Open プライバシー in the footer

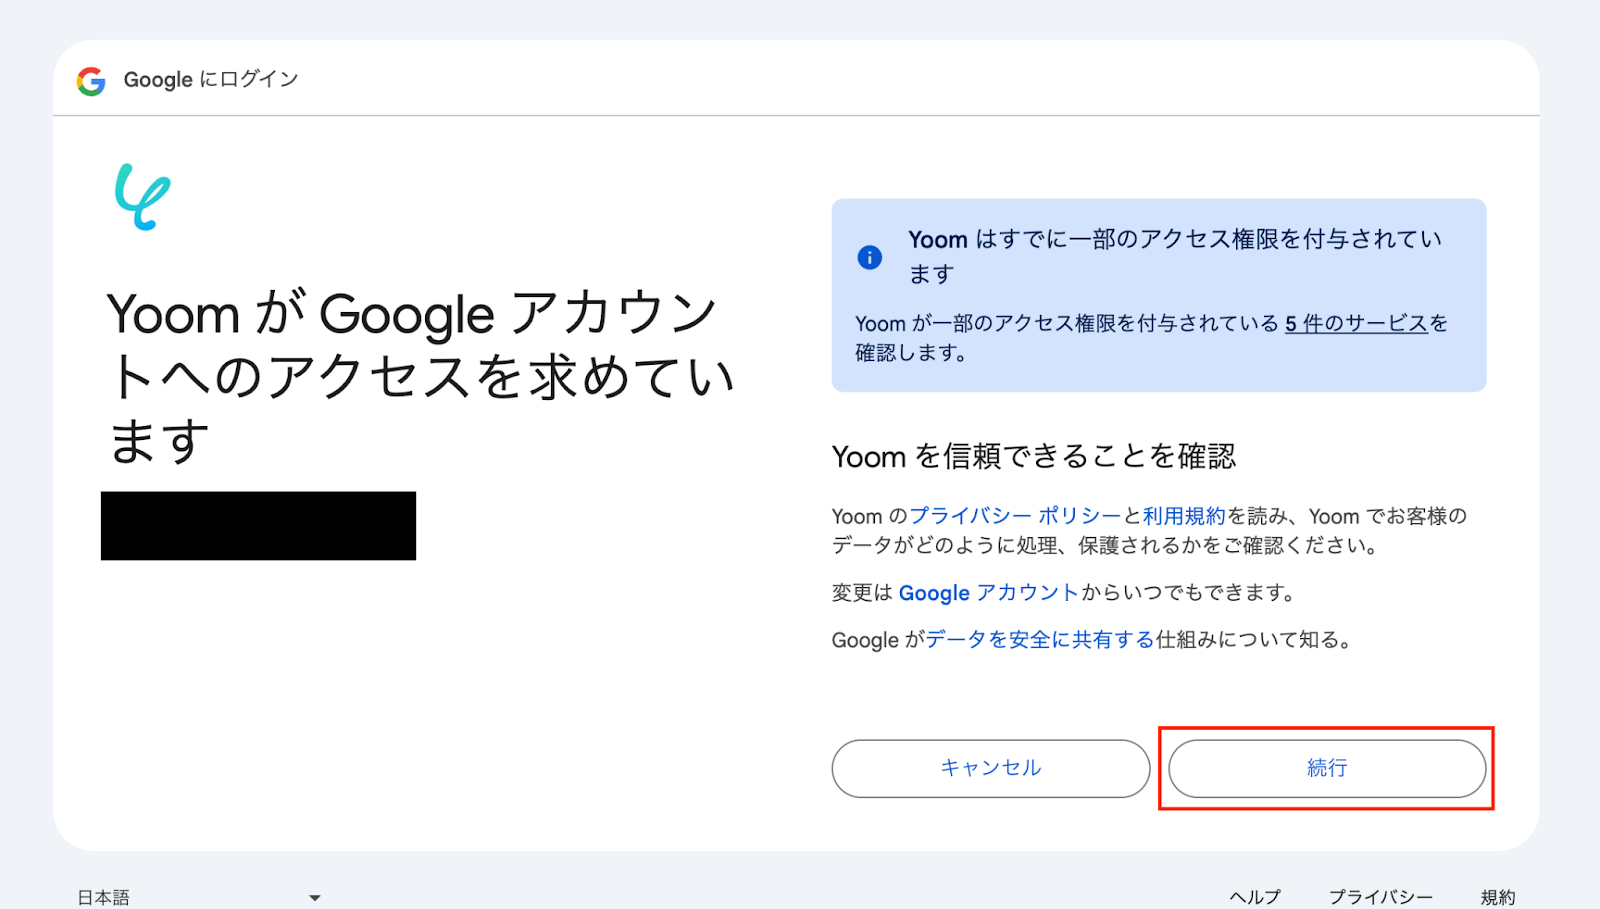(1380, 897)
